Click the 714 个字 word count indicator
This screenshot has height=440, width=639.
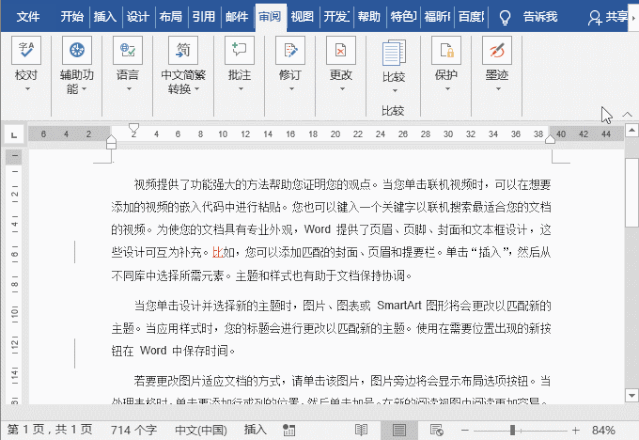coord(134,429)
